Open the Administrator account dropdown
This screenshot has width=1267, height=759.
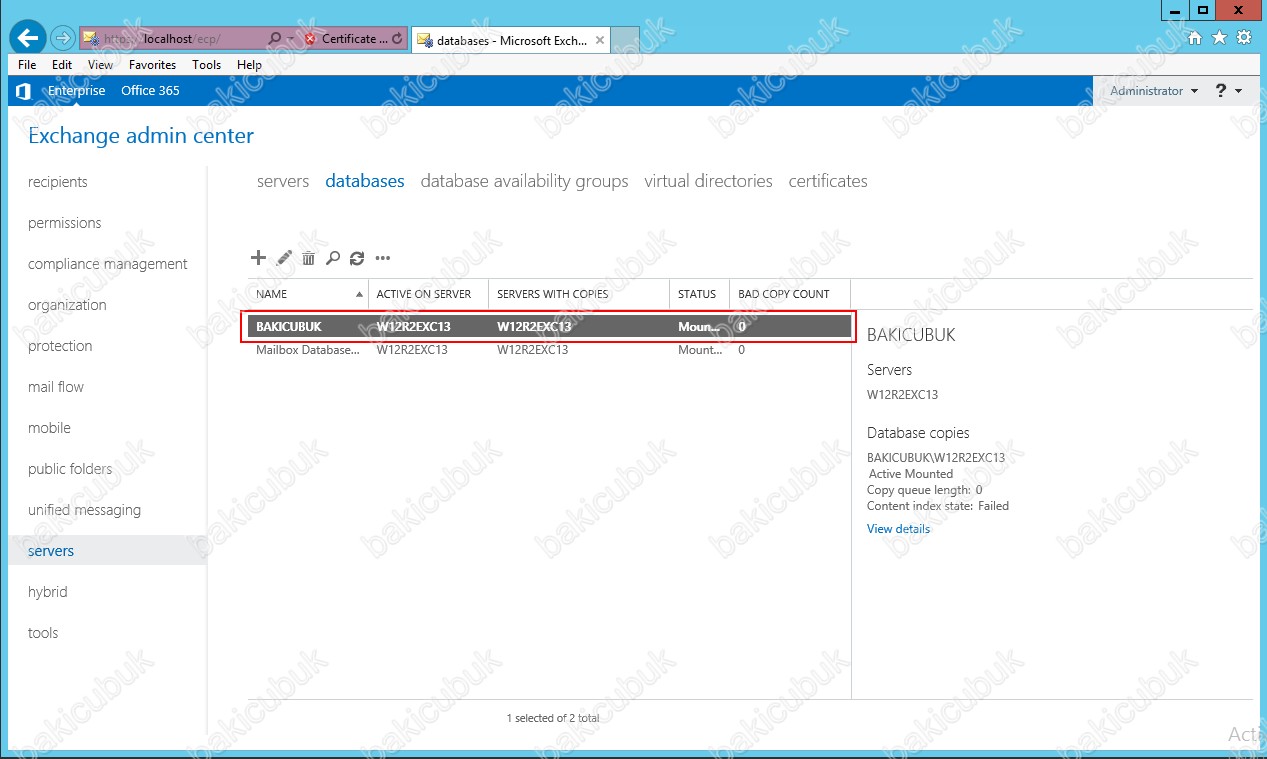pyautogui.click(x=1154, y=91)
